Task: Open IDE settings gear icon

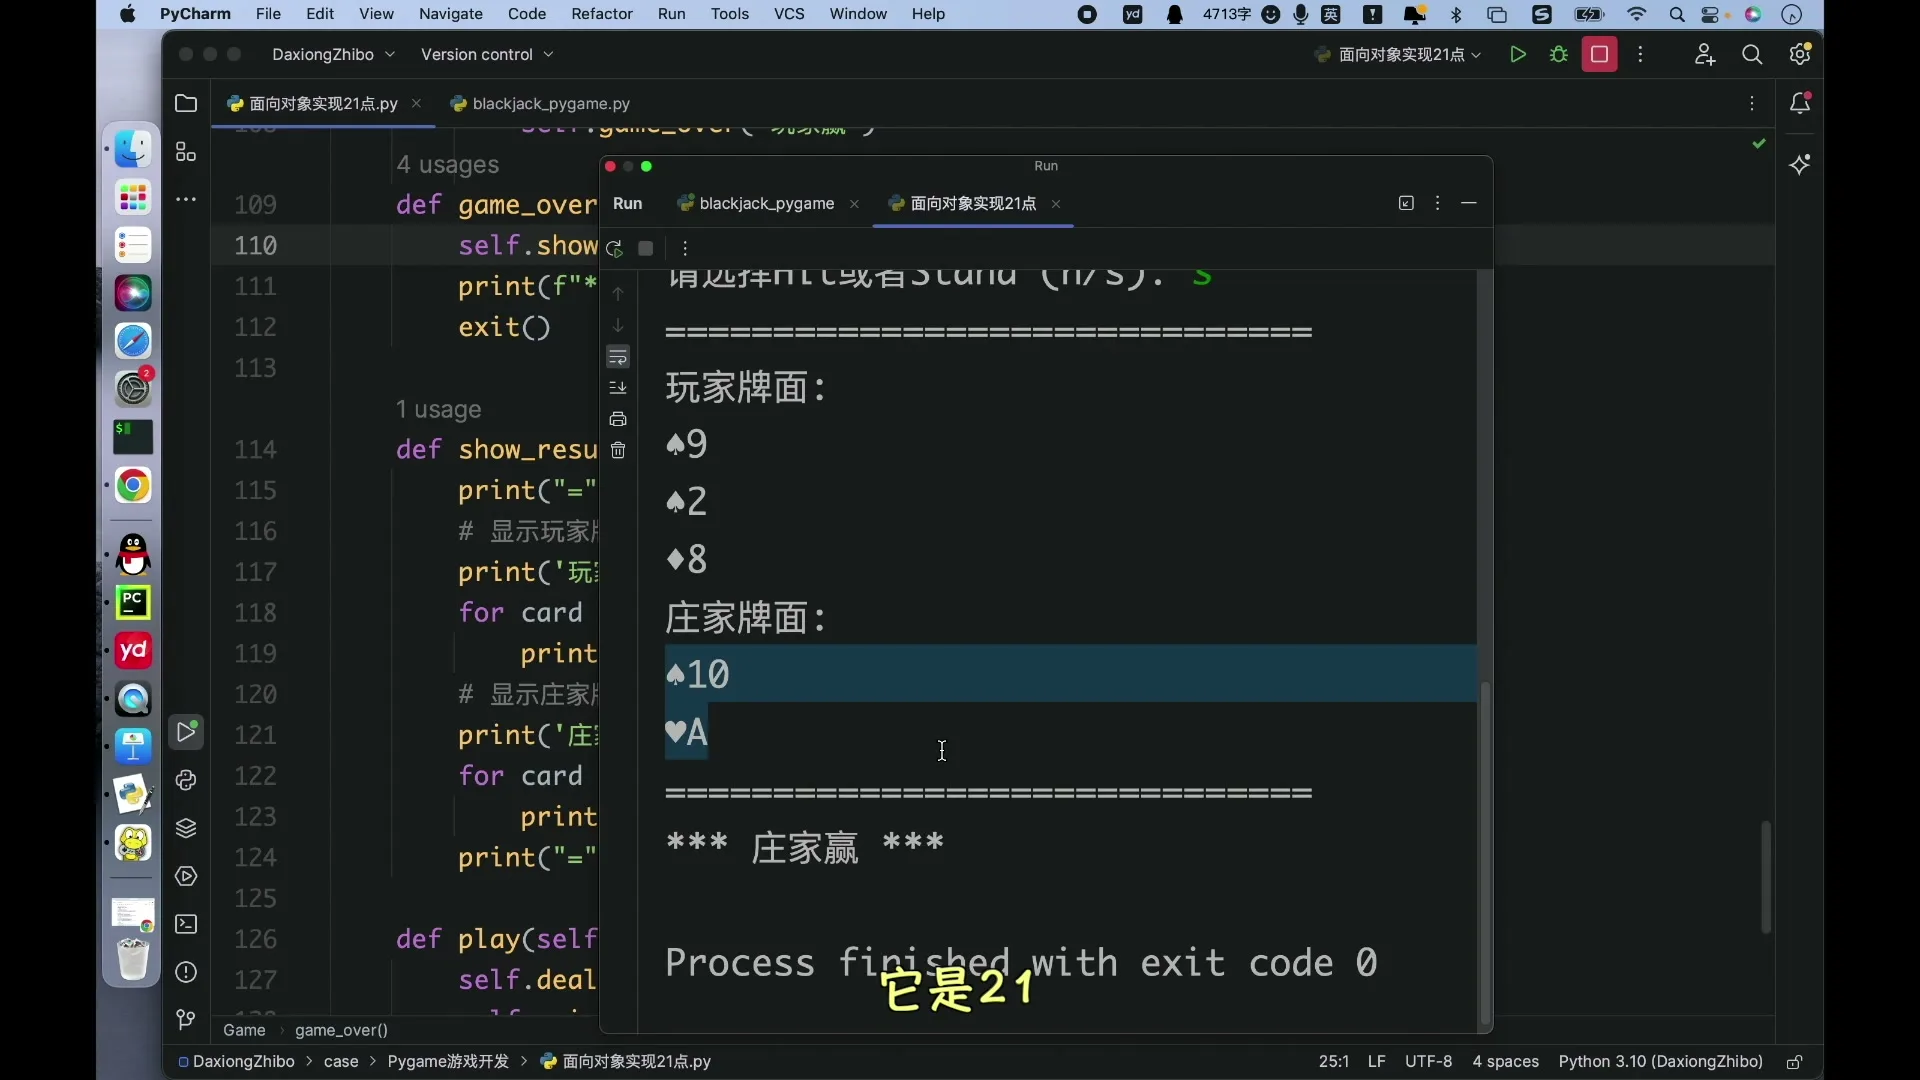Action: (1800, 55)
